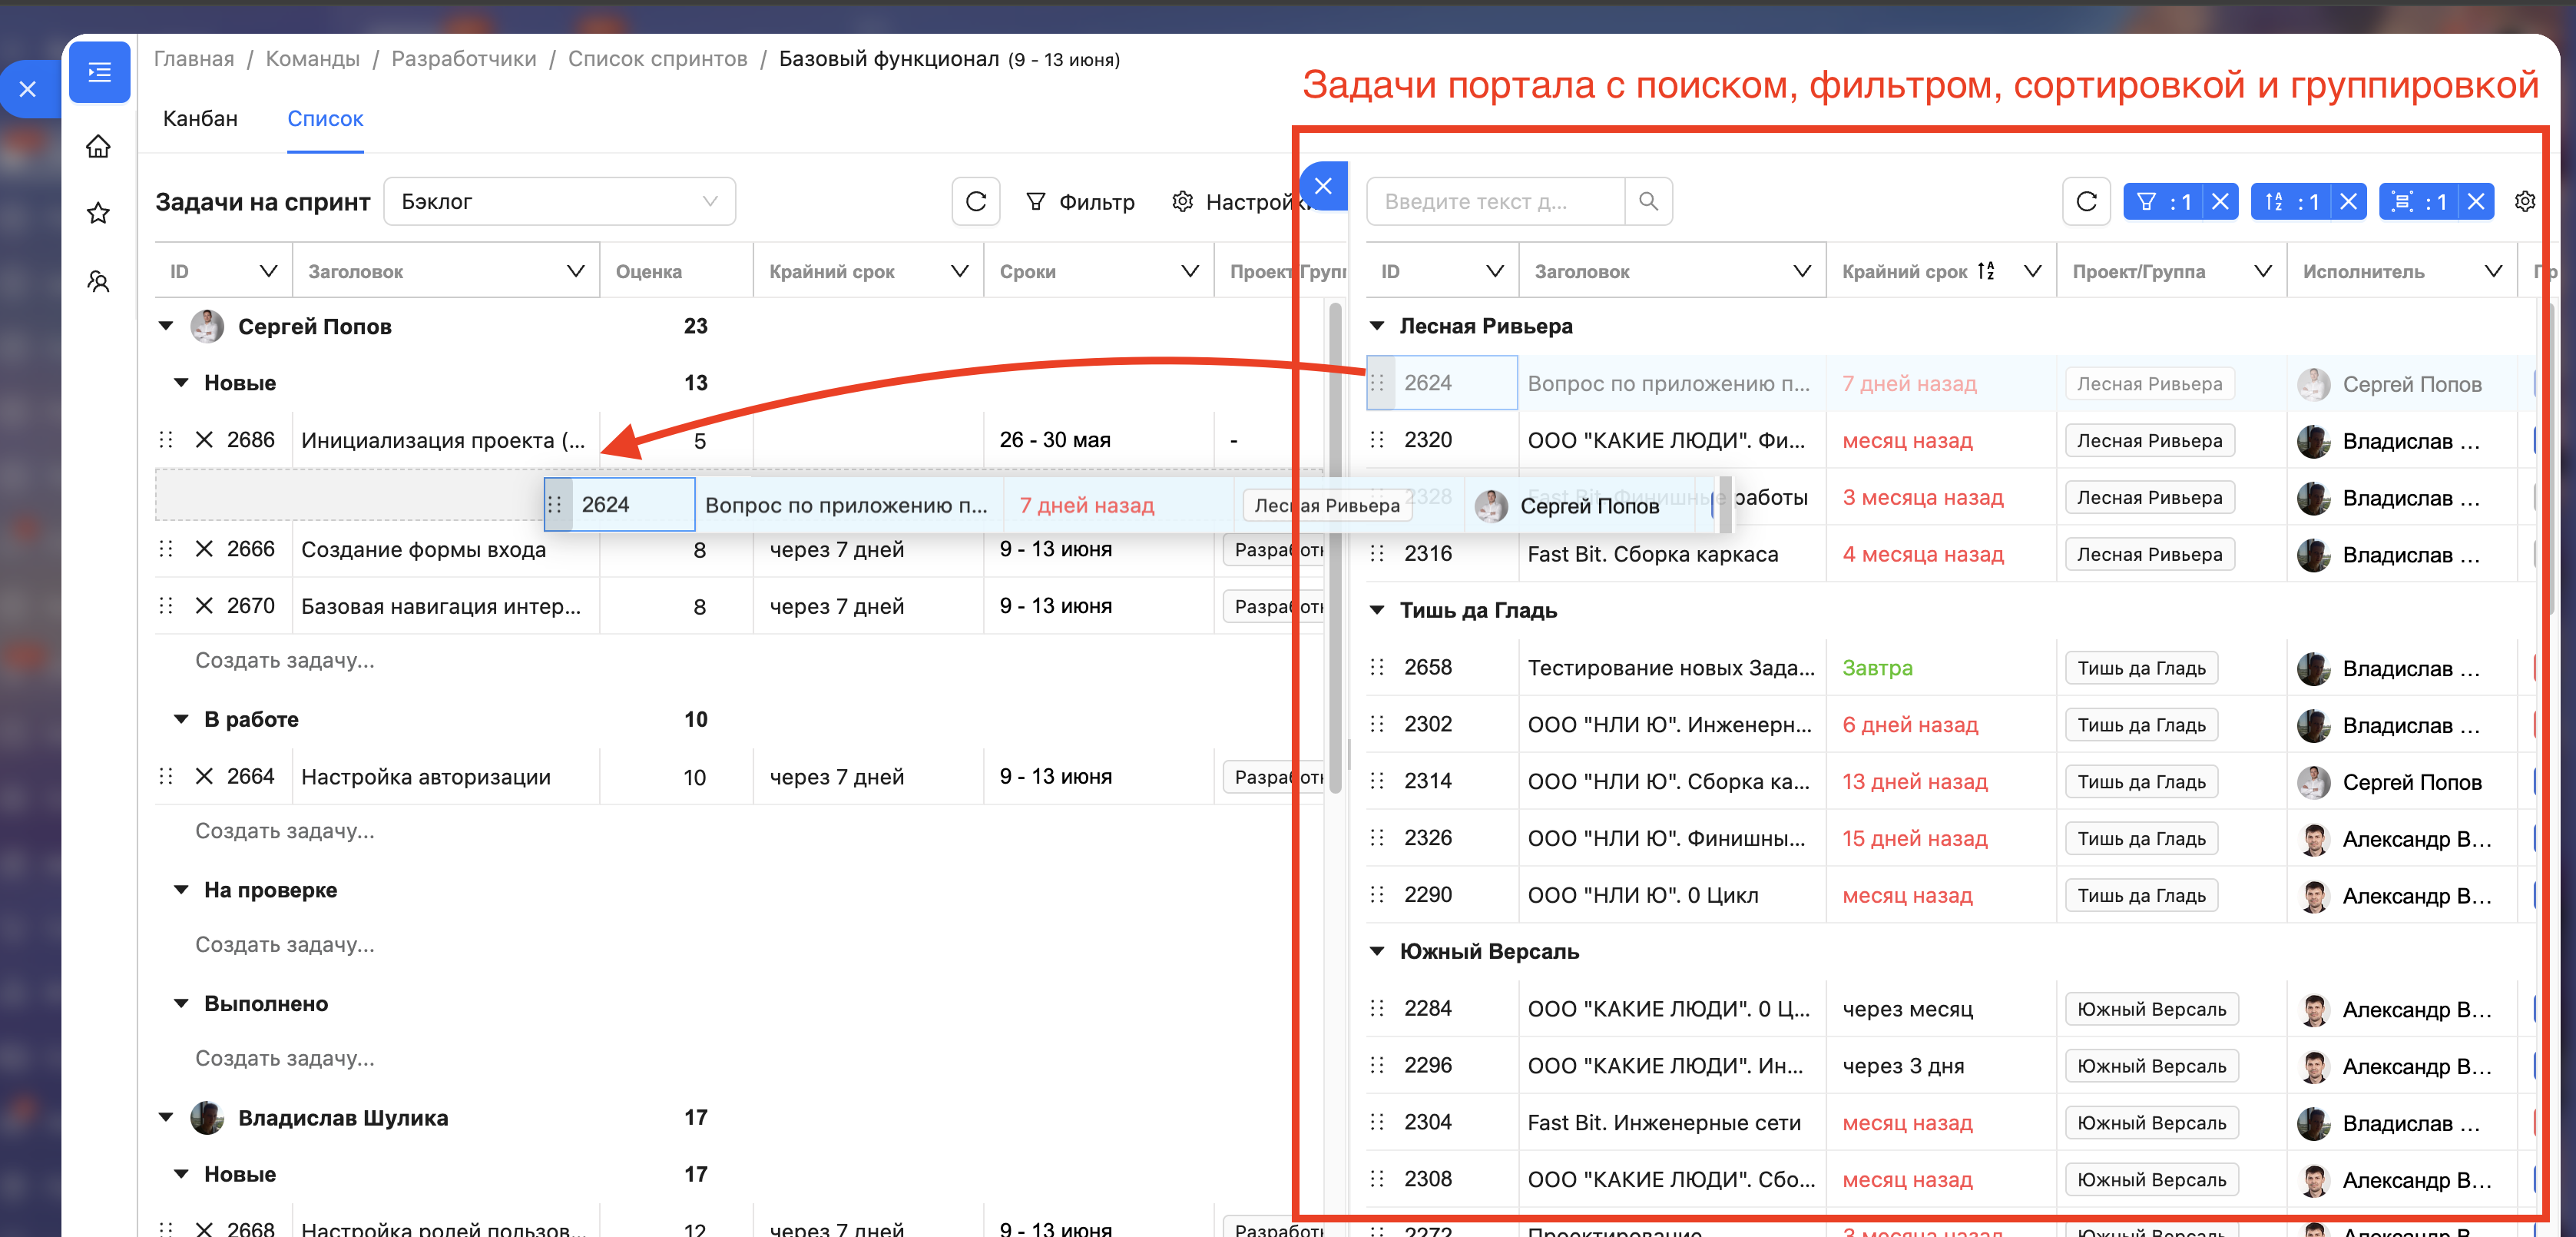Screen dimensions: 2576x1237
Task: Click the Список спринтов breadcrumb link
Action: click(657, 59)
